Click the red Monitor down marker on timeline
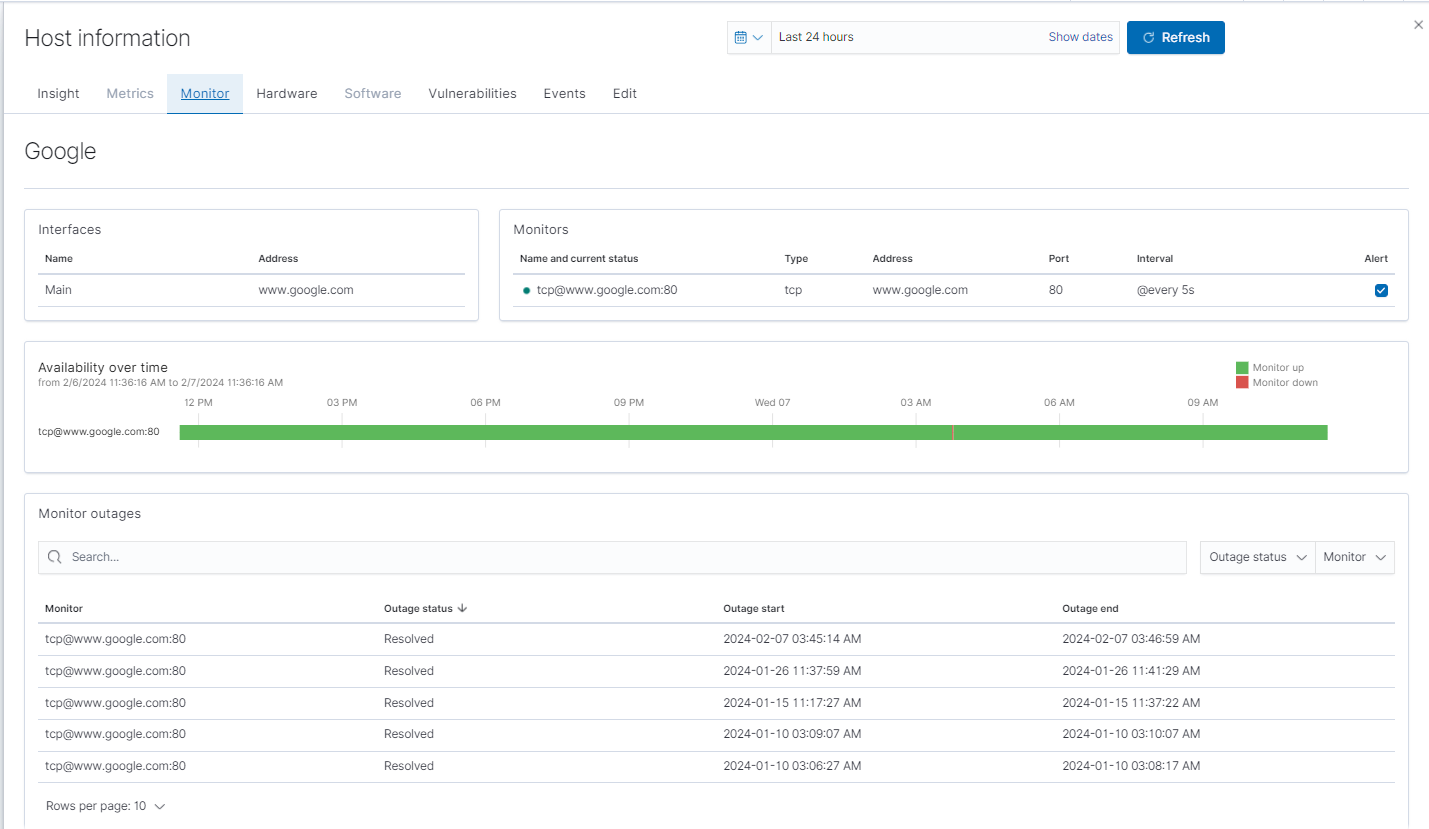This screenshot has height=829, width=1429. [x=952, y=432]
